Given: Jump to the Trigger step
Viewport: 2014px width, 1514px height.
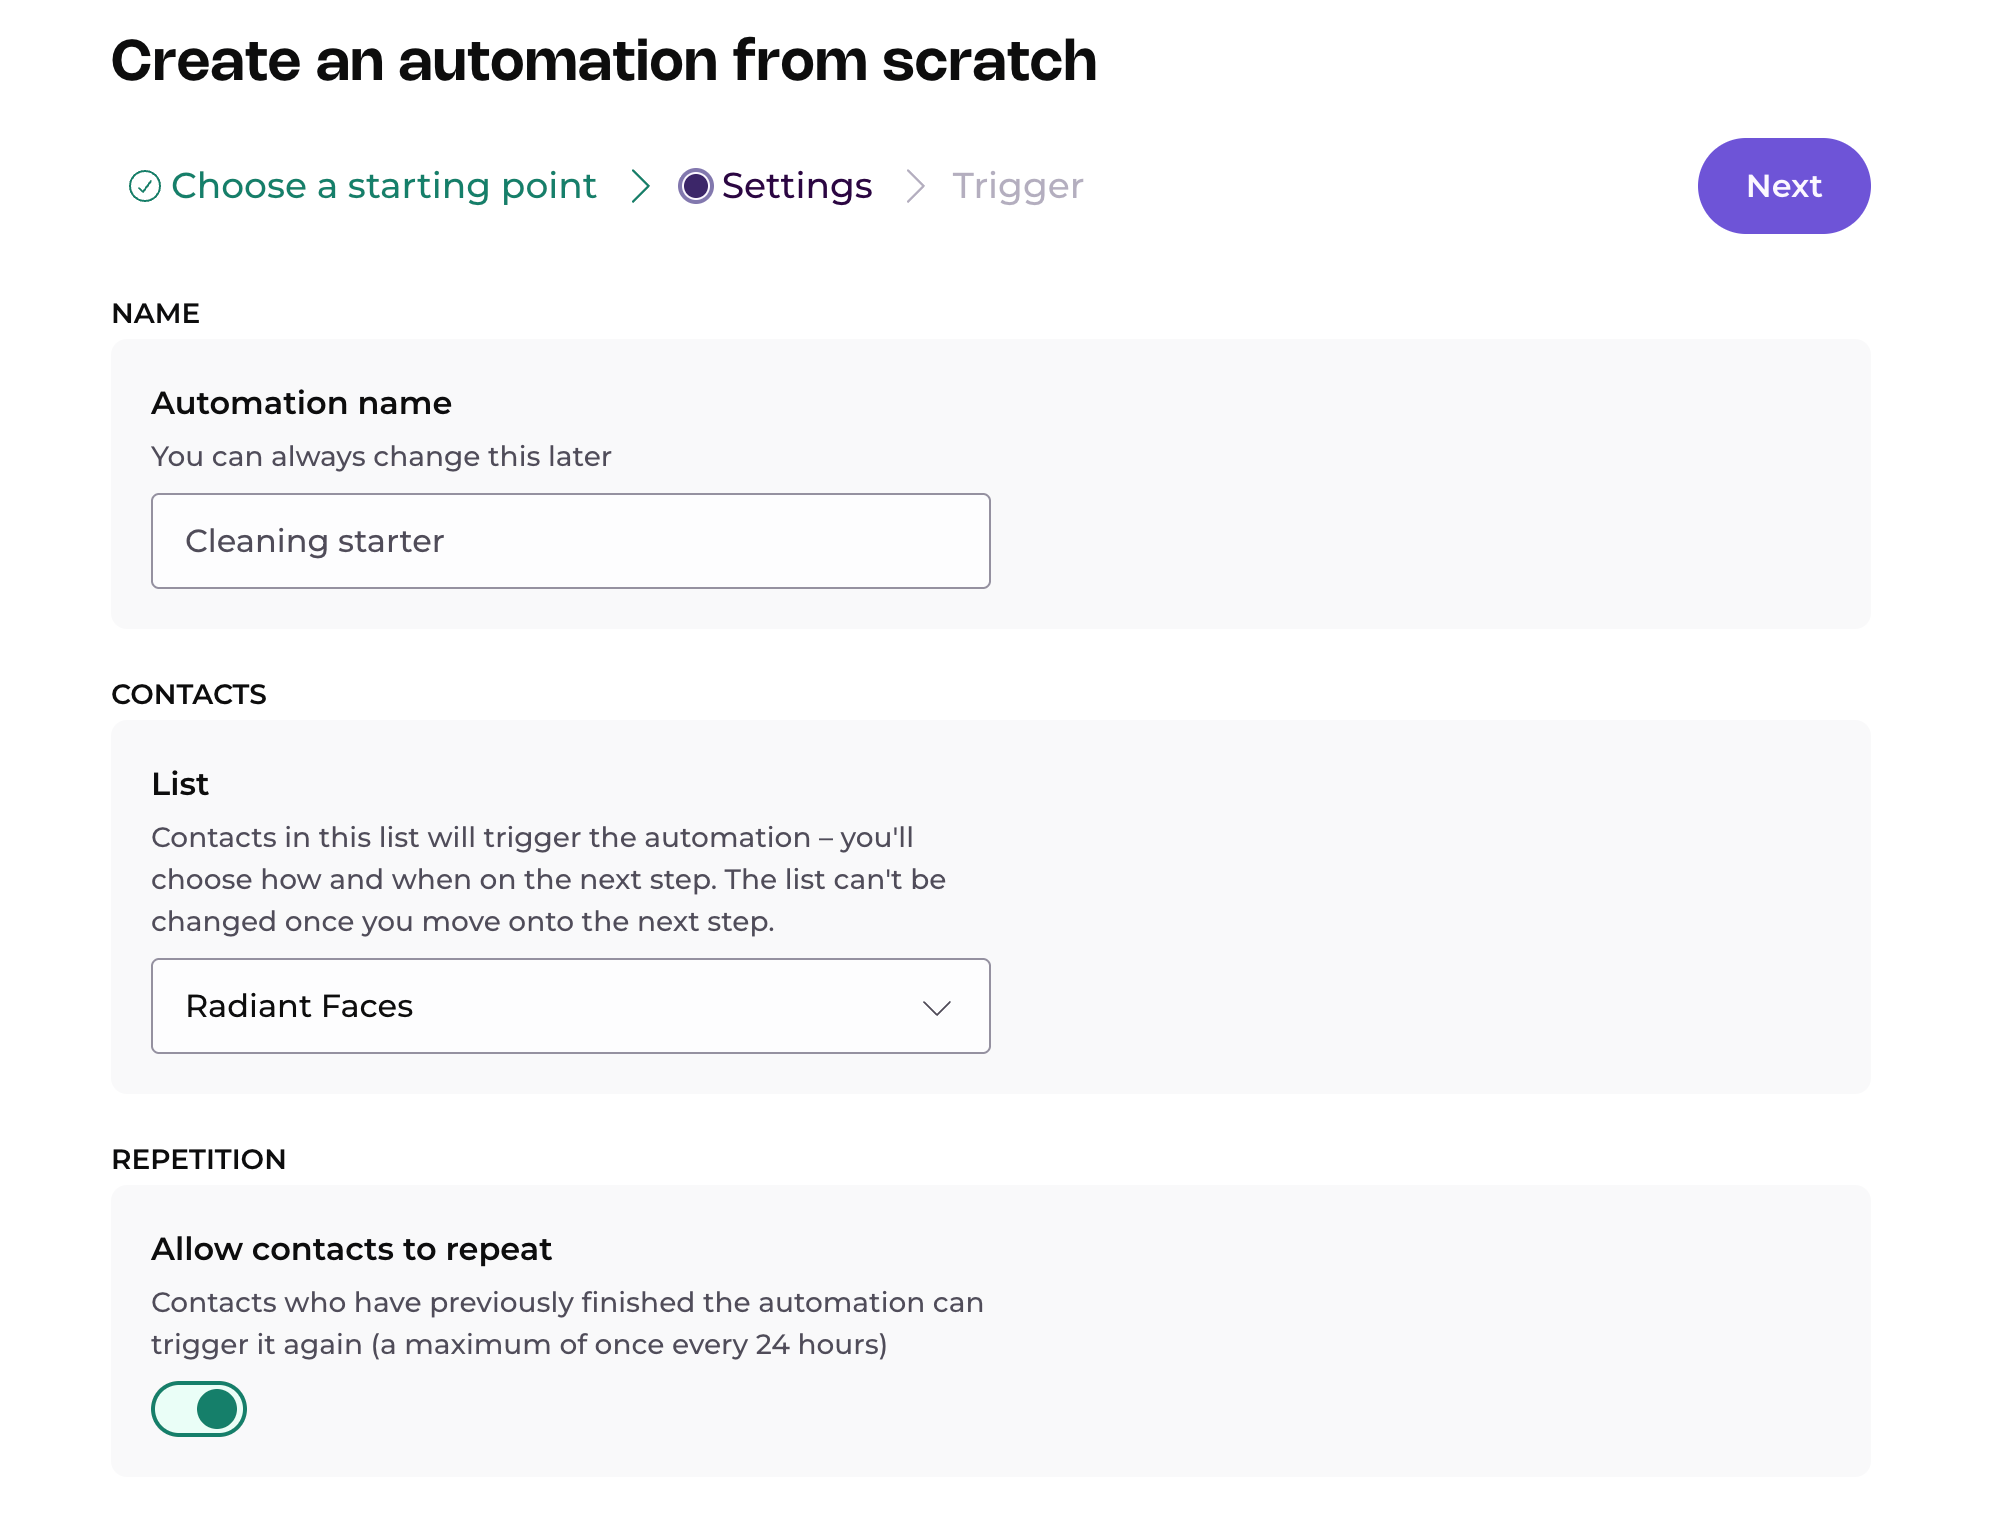Looking at the screenshot, I should [1017, 186].
